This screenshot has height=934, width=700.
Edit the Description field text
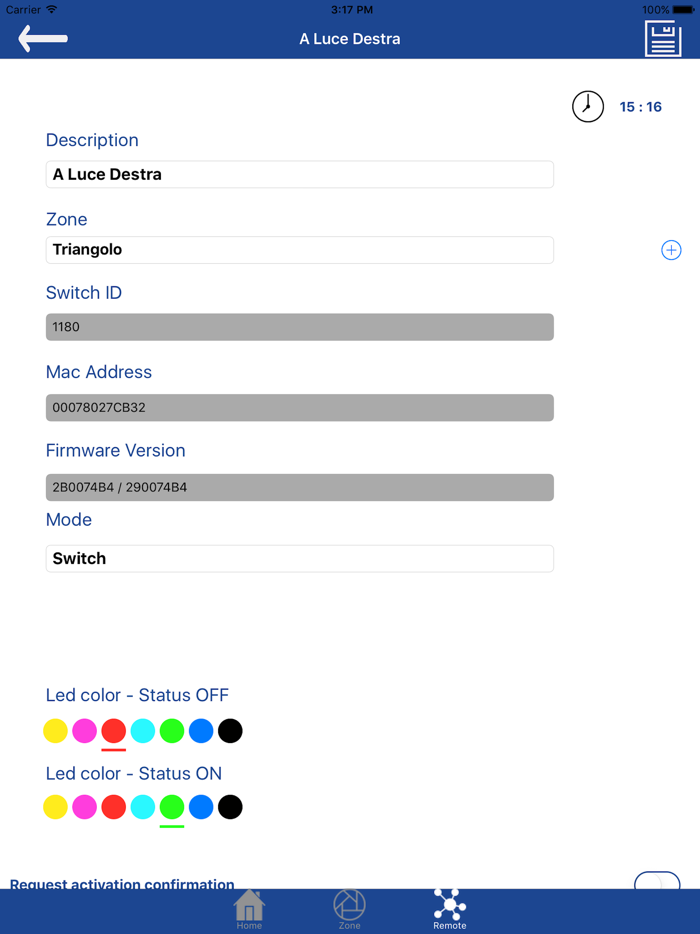(x=300, y=174)
